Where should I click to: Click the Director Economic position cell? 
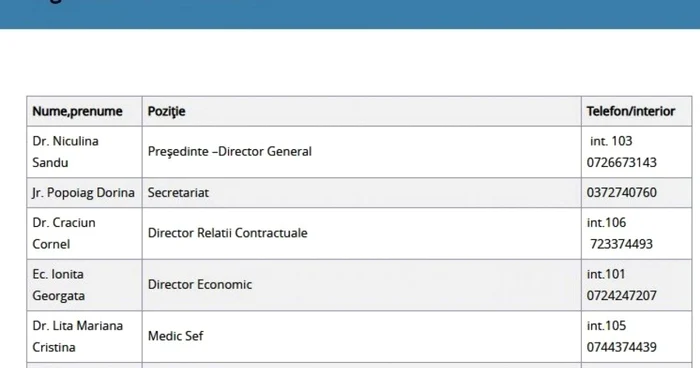[x=362, y=285]
